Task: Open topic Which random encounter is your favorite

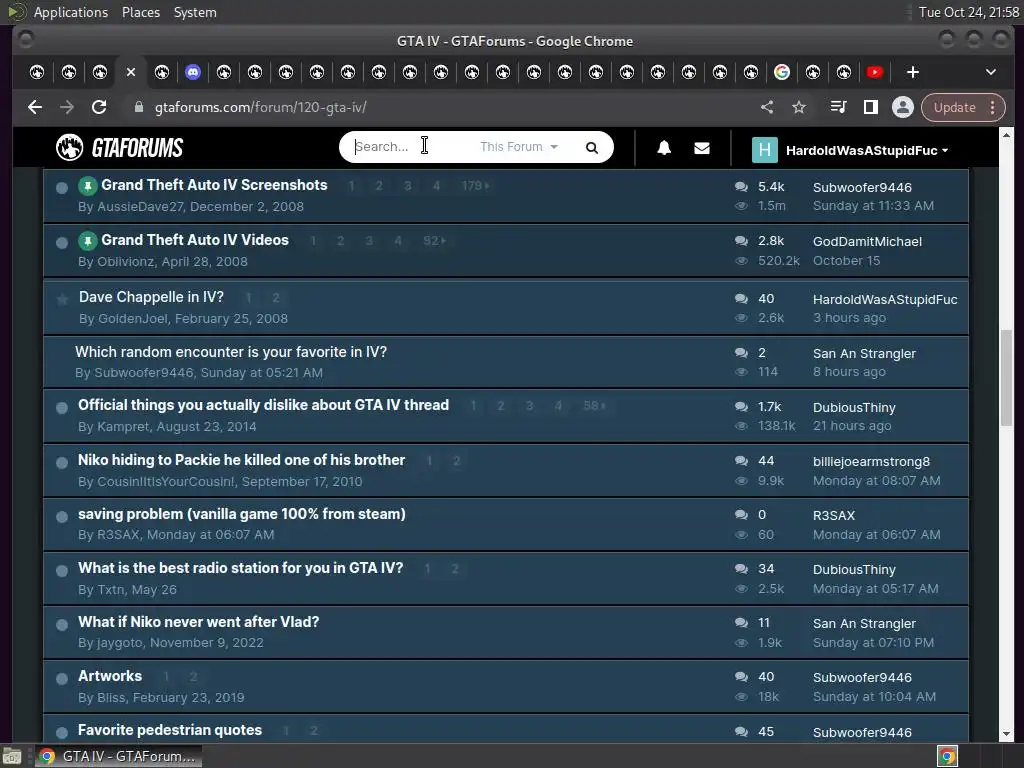Action: click(231, 352)
